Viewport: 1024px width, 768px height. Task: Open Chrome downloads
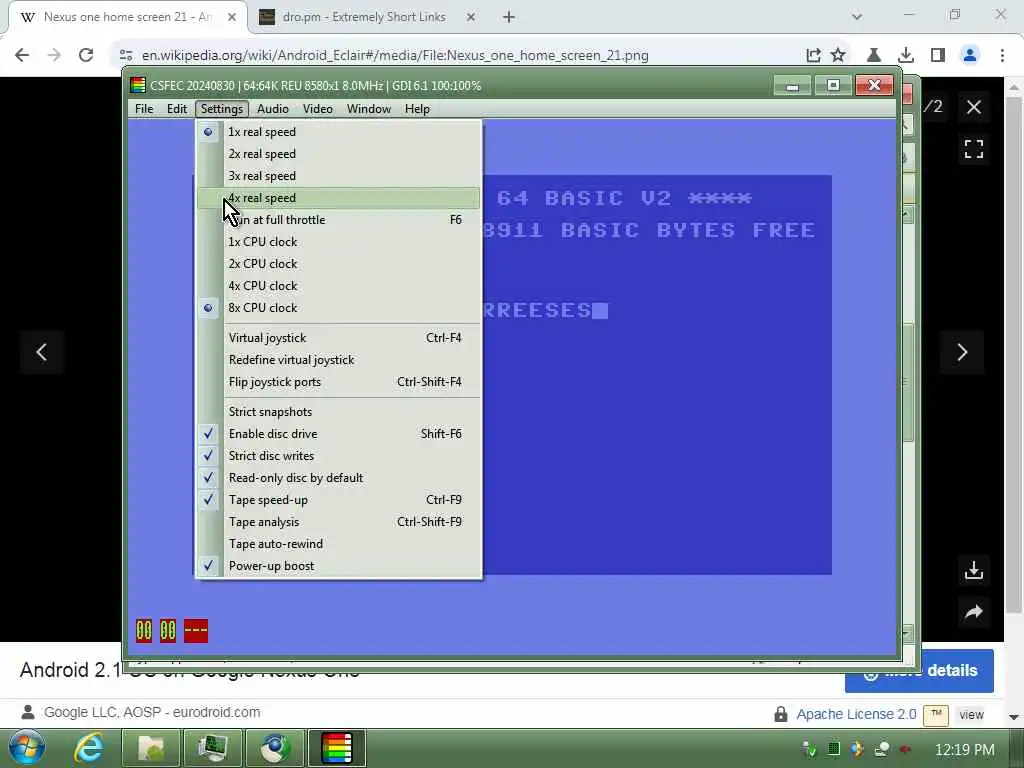point(906,56)
